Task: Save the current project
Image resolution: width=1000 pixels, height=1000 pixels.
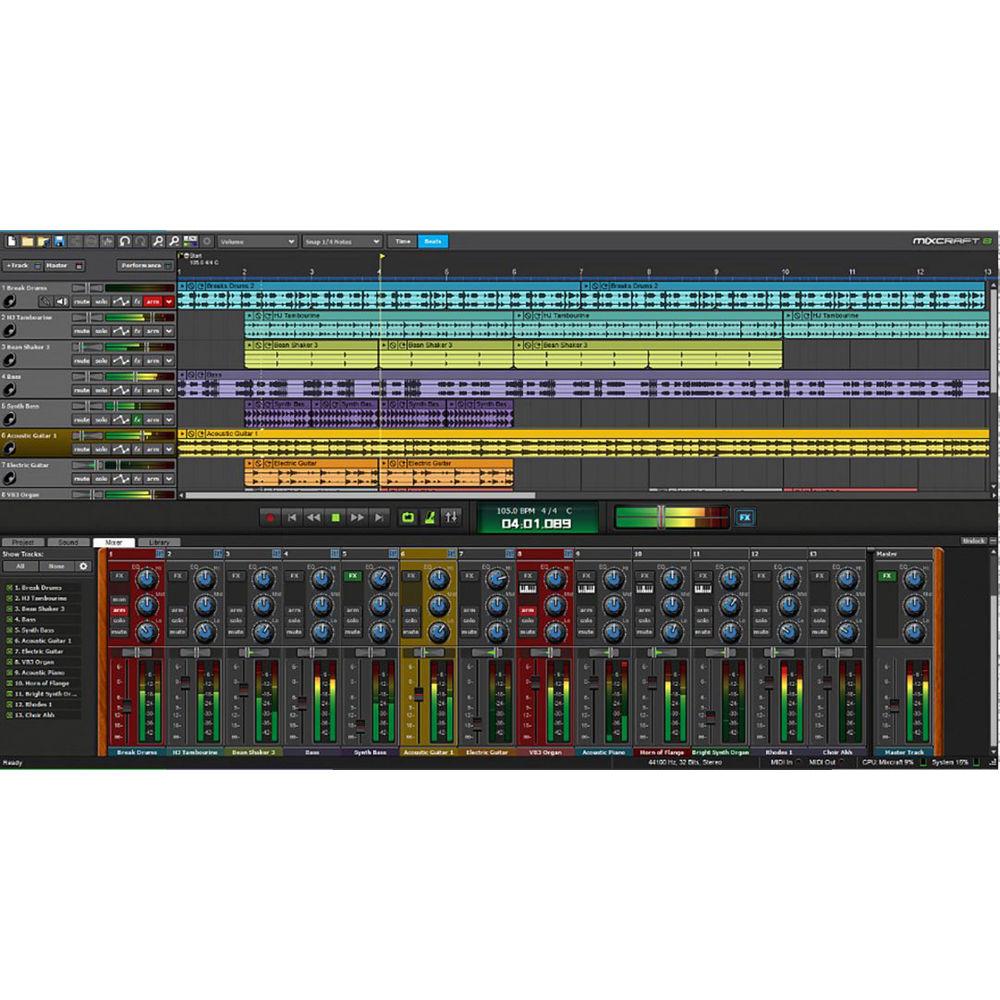Action: (59, 241)
